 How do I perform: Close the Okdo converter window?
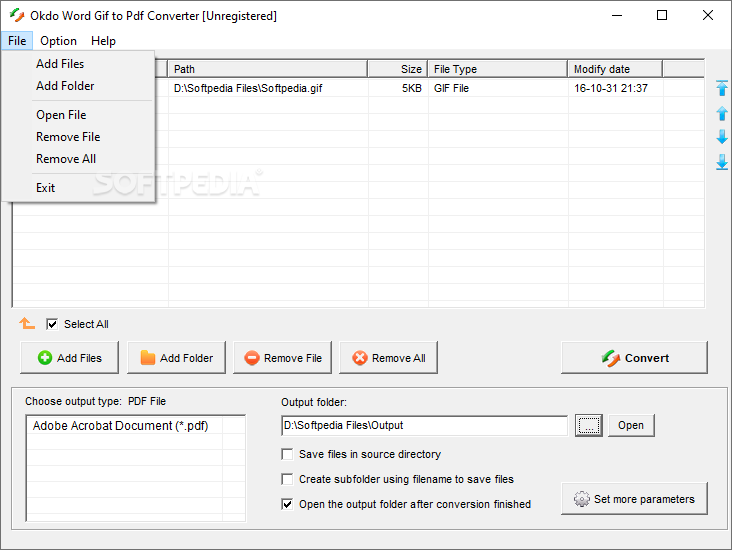708,15
